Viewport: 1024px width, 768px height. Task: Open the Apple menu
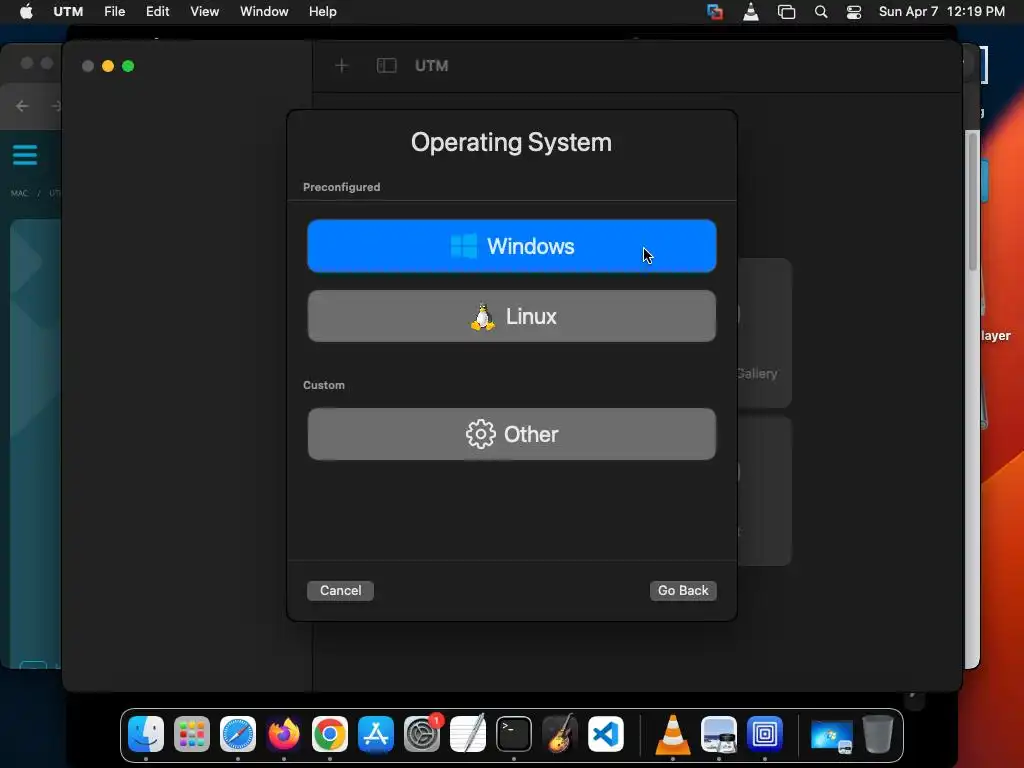26,11
